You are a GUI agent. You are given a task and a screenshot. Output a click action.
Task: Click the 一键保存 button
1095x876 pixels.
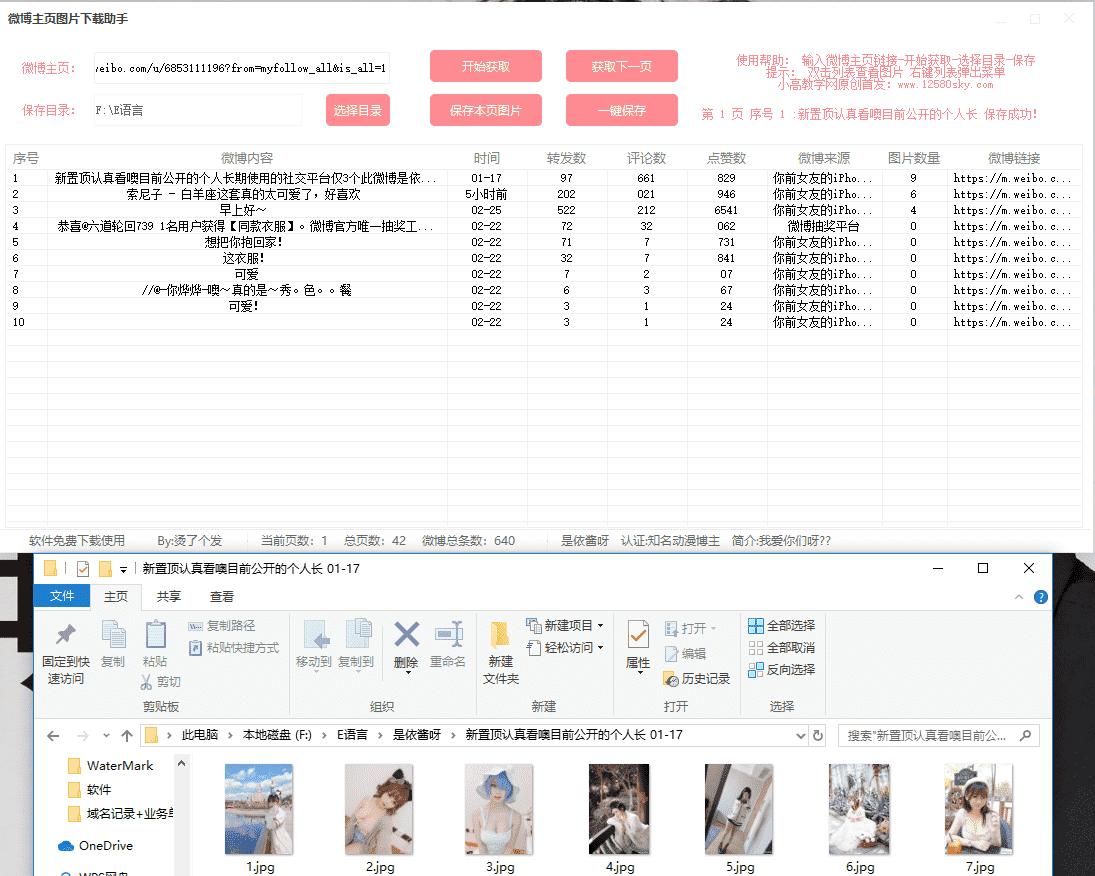click(x=621, y=110)
